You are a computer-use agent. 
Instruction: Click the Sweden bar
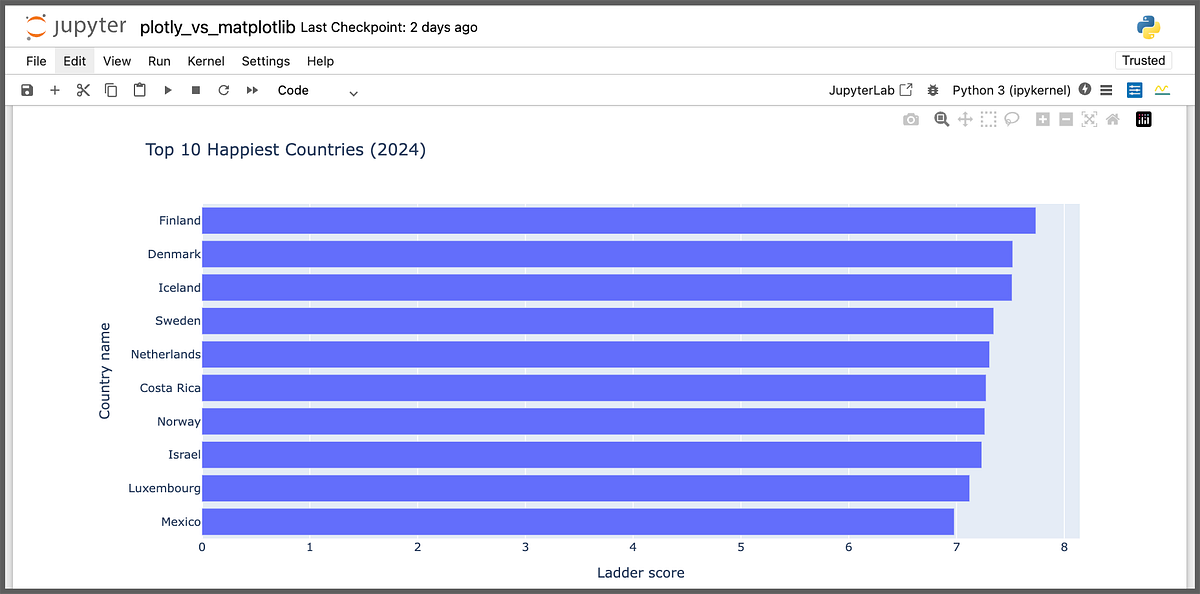(x=598, y=321)
